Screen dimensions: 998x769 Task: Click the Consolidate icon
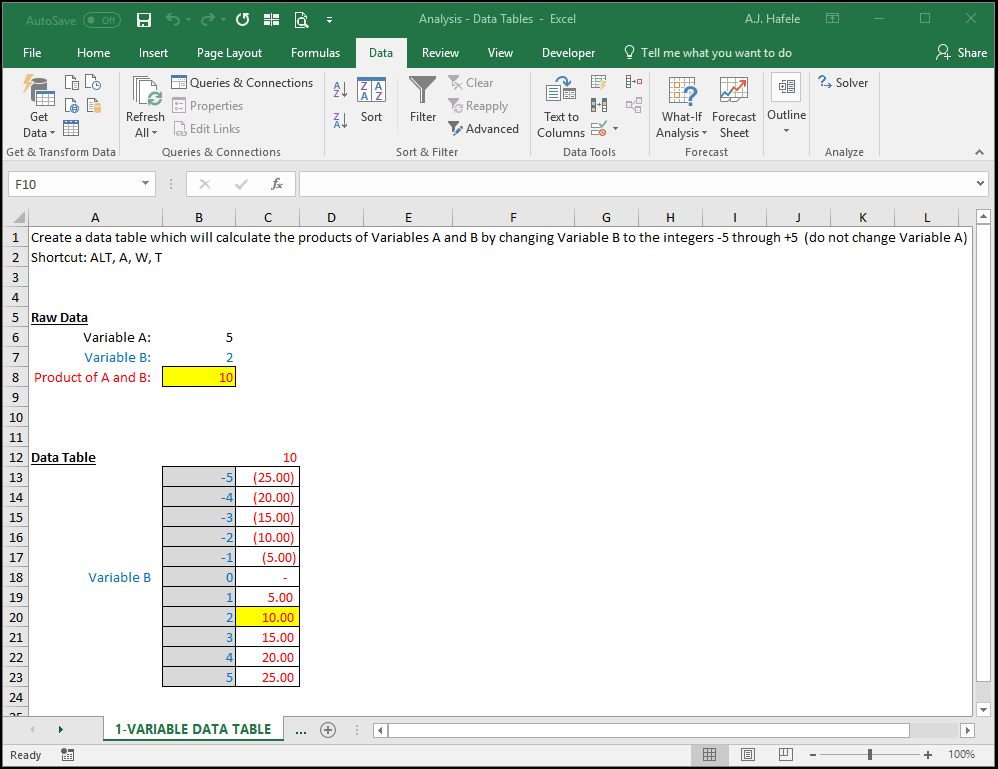click(x=633, y=82)
